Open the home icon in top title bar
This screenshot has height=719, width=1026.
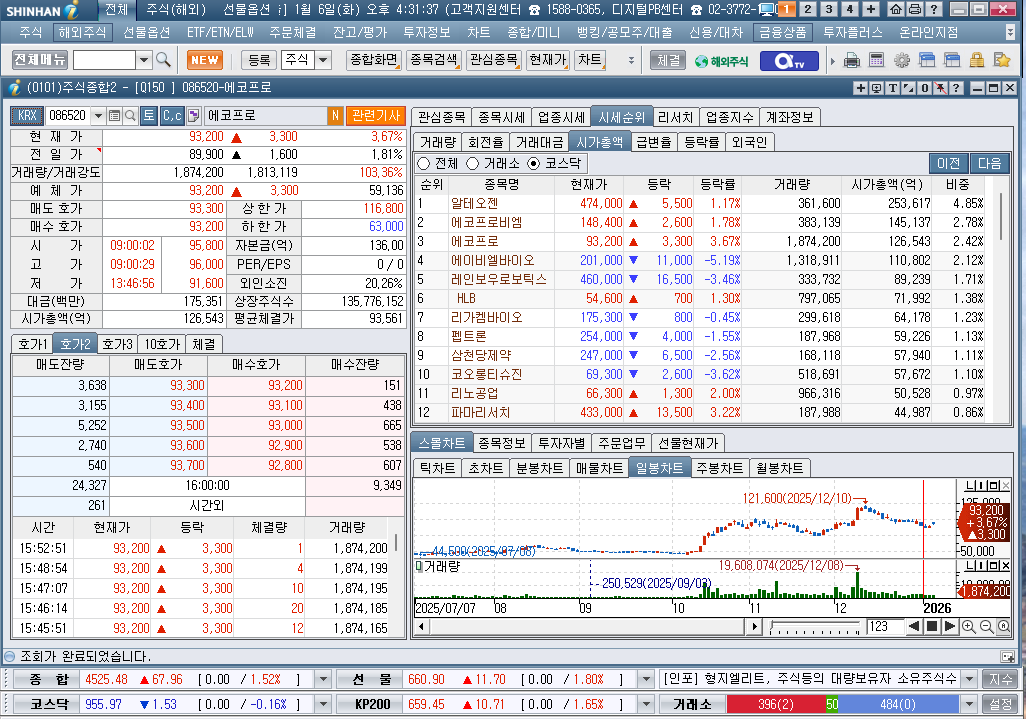pos(896,9)
